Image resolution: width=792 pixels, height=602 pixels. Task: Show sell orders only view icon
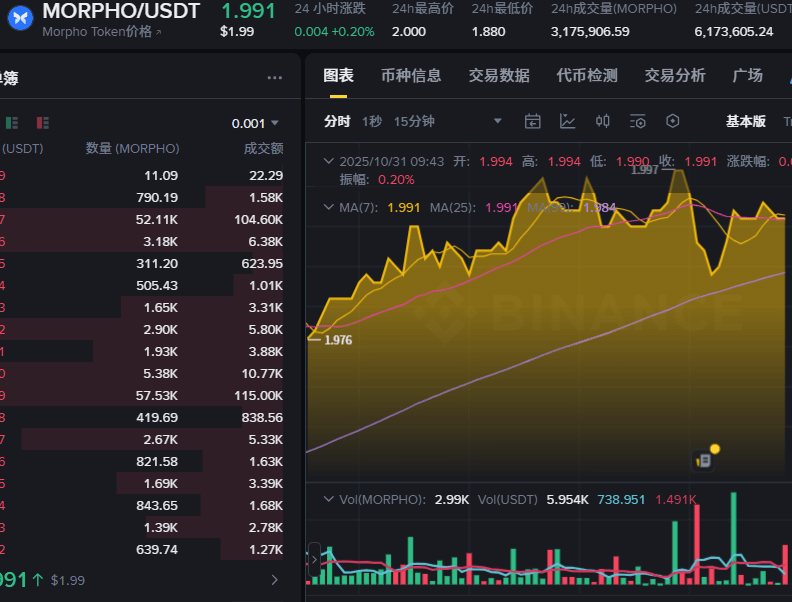(43, 123)
